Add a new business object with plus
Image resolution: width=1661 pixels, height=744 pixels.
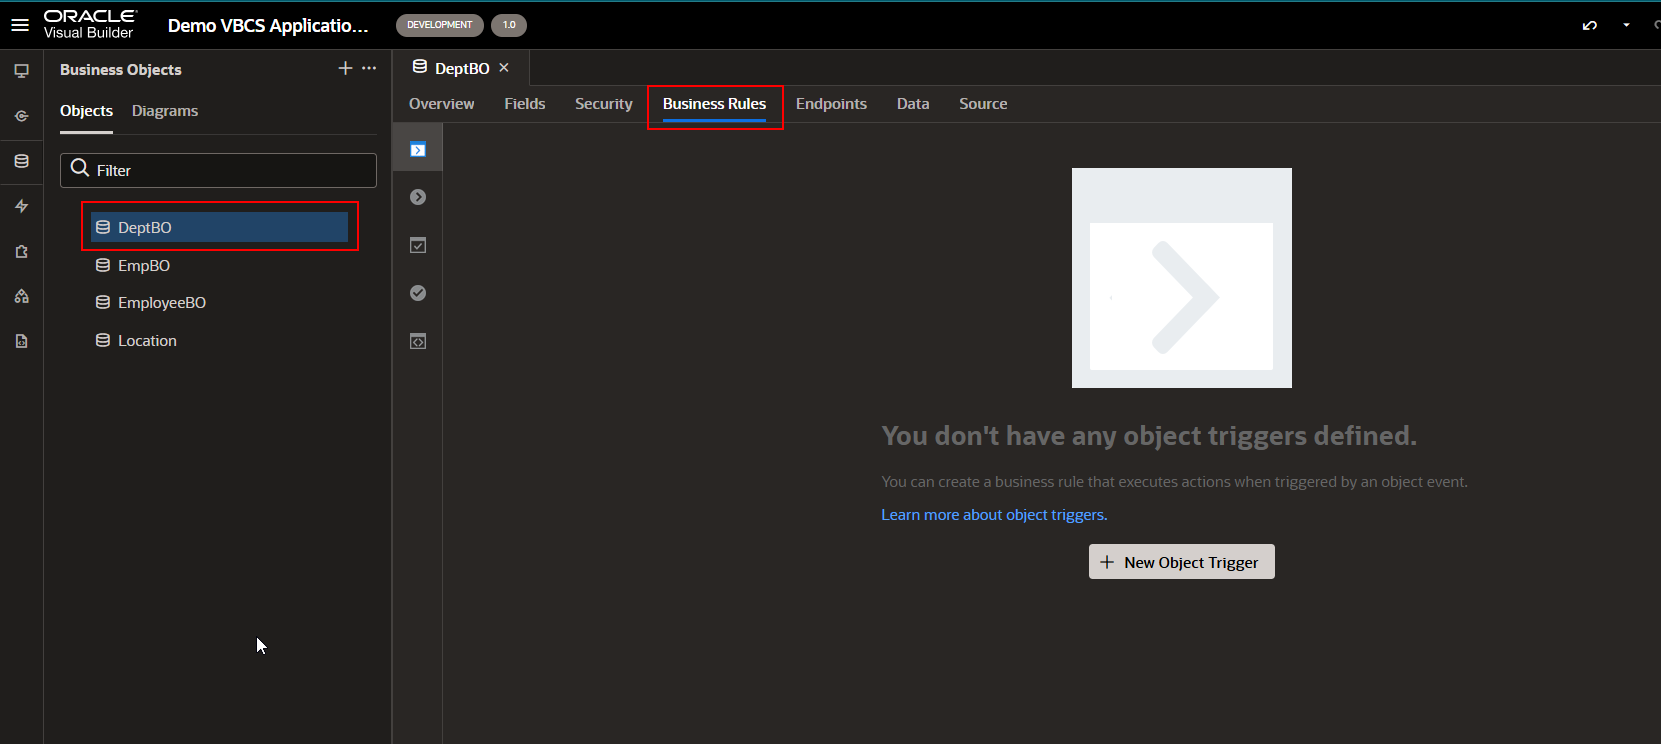345,68
